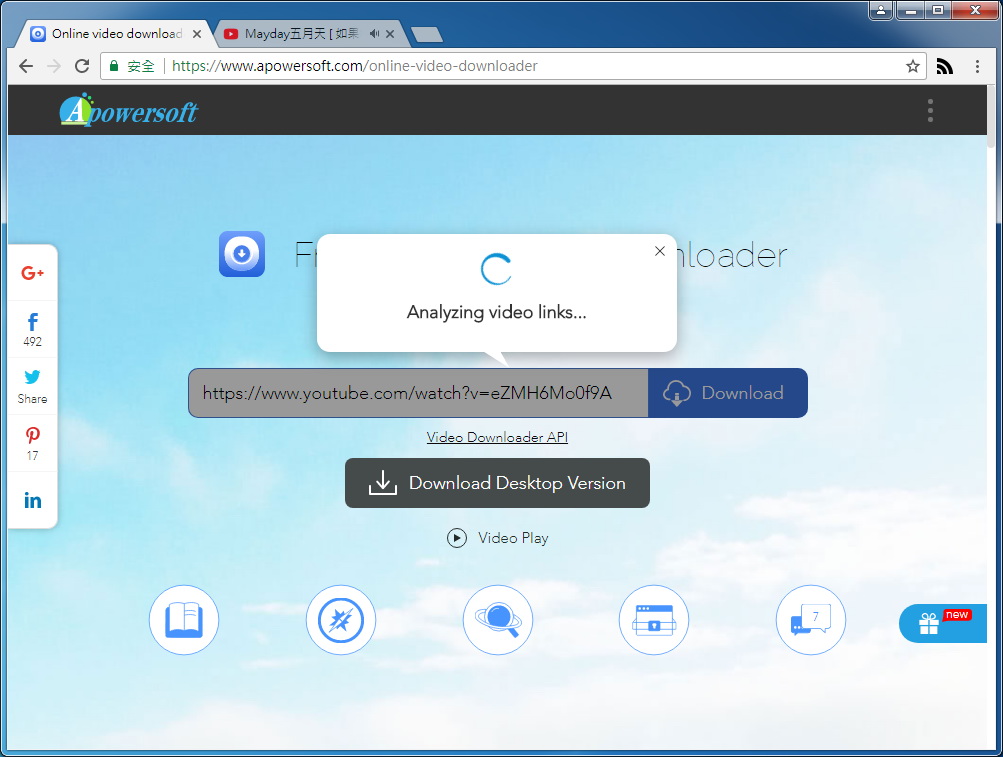Click the new gift box badge
Image resolution: width=1003 pixels, height=757 pixels.
coord(944,623)
